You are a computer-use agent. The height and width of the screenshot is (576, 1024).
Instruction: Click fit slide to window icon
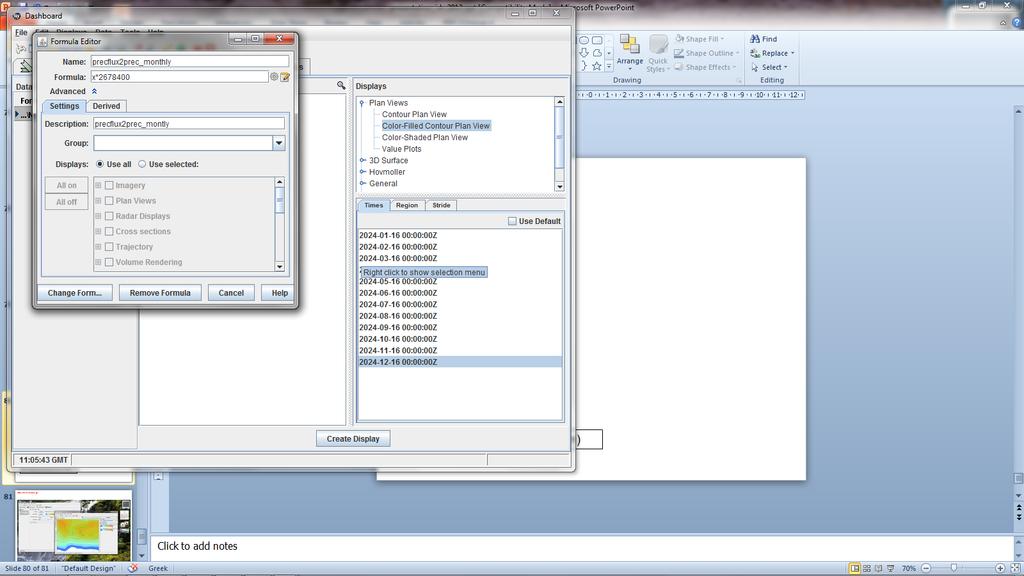(1016, 568)
